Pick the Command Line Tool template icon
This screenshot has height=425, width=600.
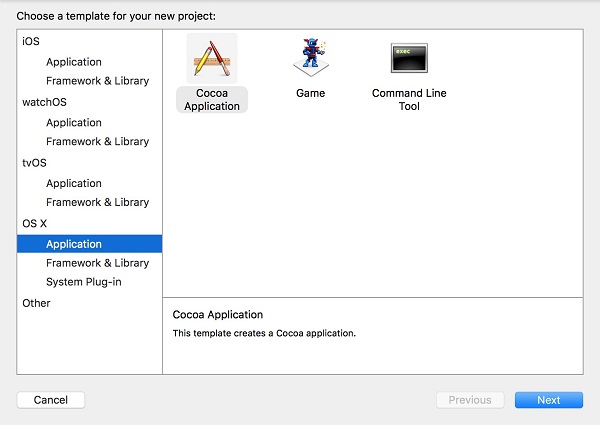409,58
